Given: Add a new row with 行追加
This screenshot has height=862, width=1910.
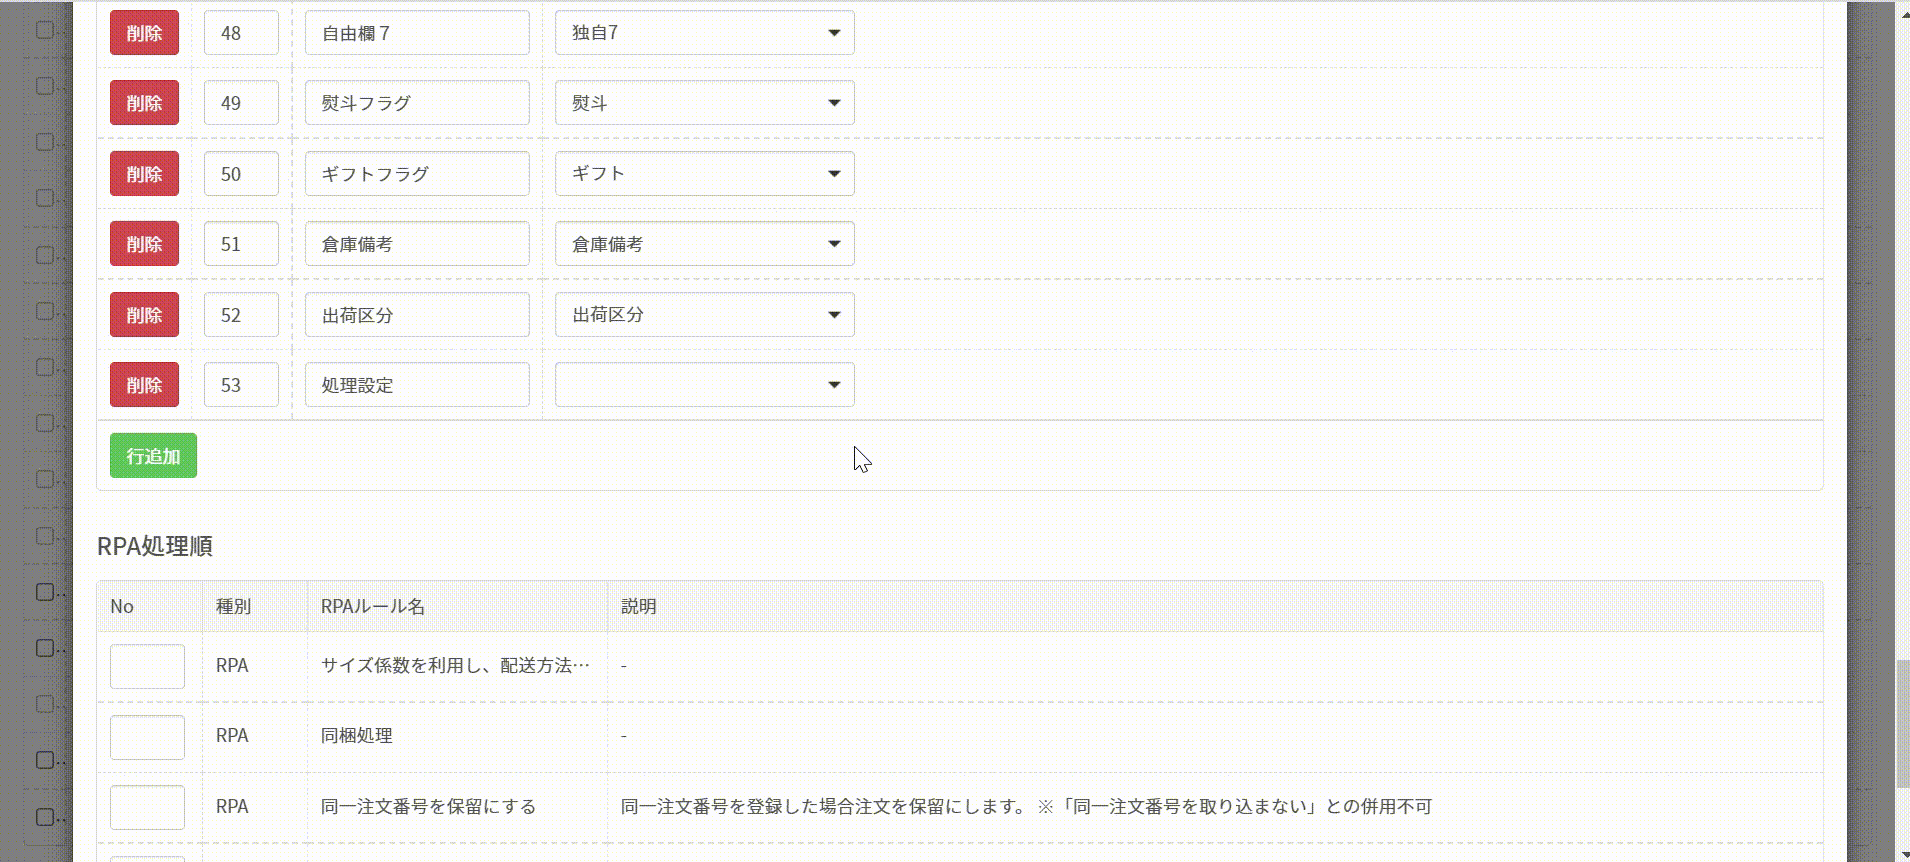Looking at the screenshot, I should point(153,456).
